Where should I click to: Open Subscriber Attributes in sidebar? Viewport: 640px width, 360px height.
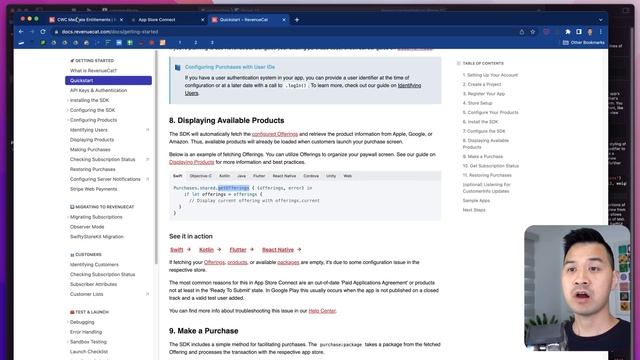pyautogui.click(x=93, y=284)
